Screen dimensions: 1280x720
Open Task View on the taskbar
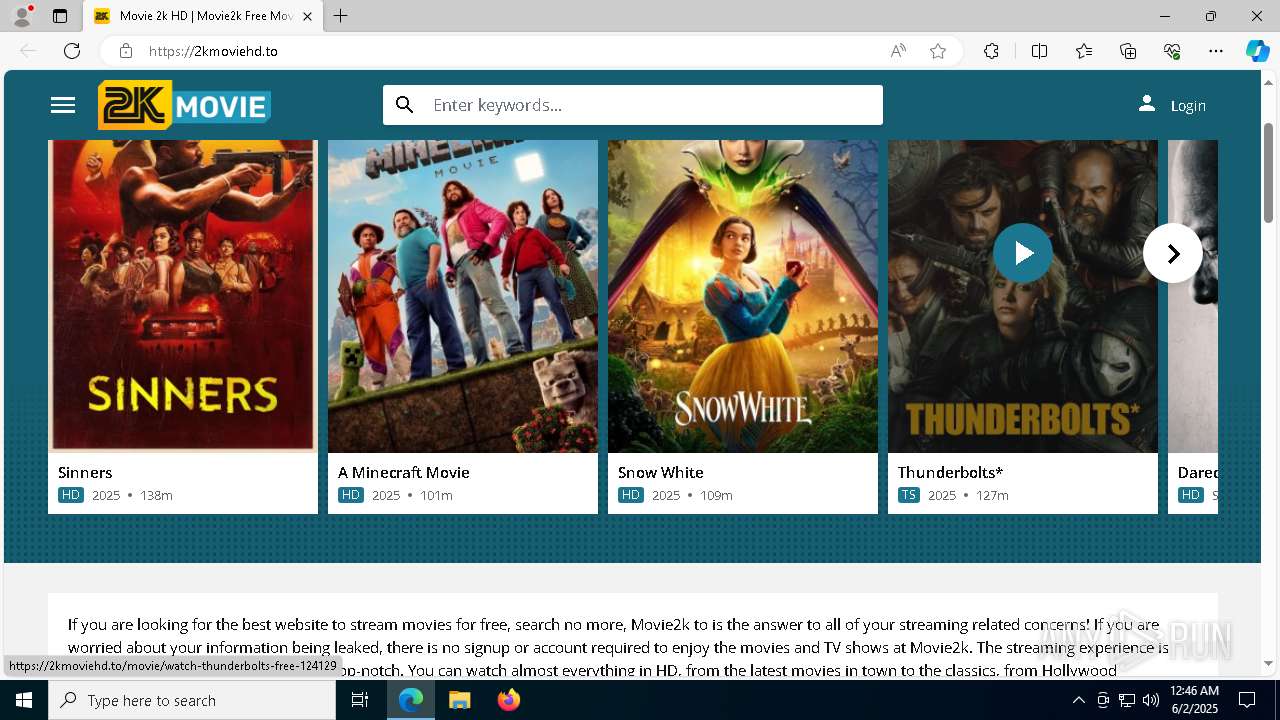(361, 700)
